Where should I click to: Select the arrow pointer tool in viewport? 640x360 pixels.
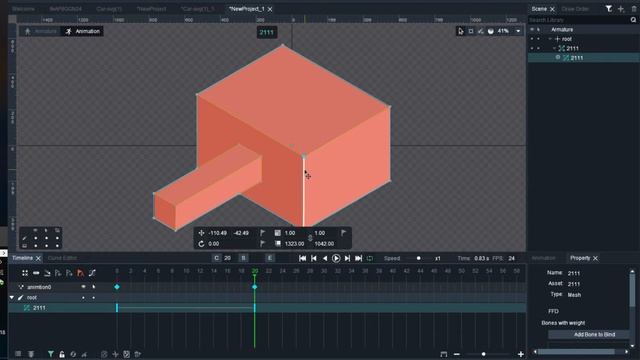pyautogui.click(x=461, y=31)
